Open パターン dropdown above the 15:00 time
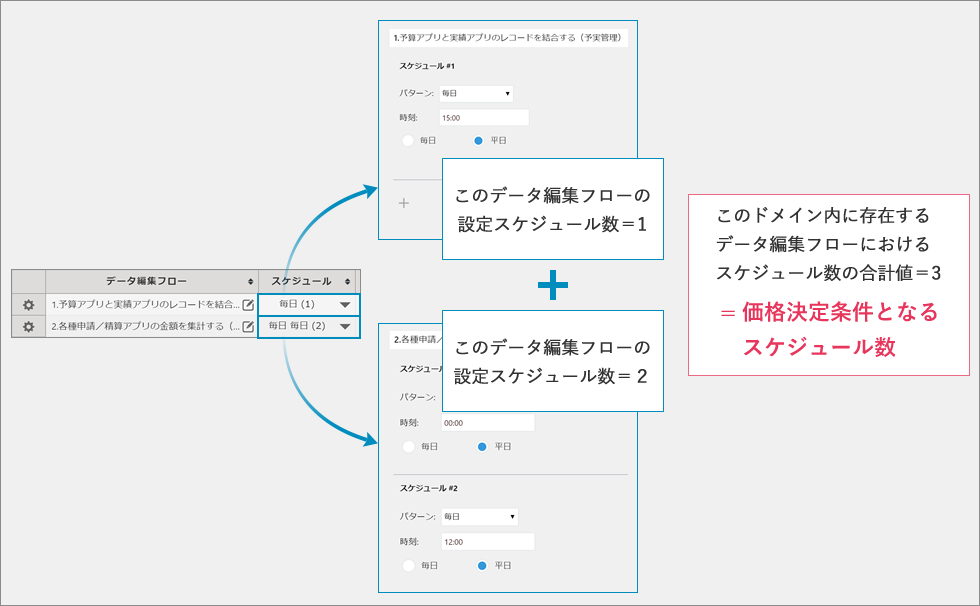980x606 pixels. point(476,94)
